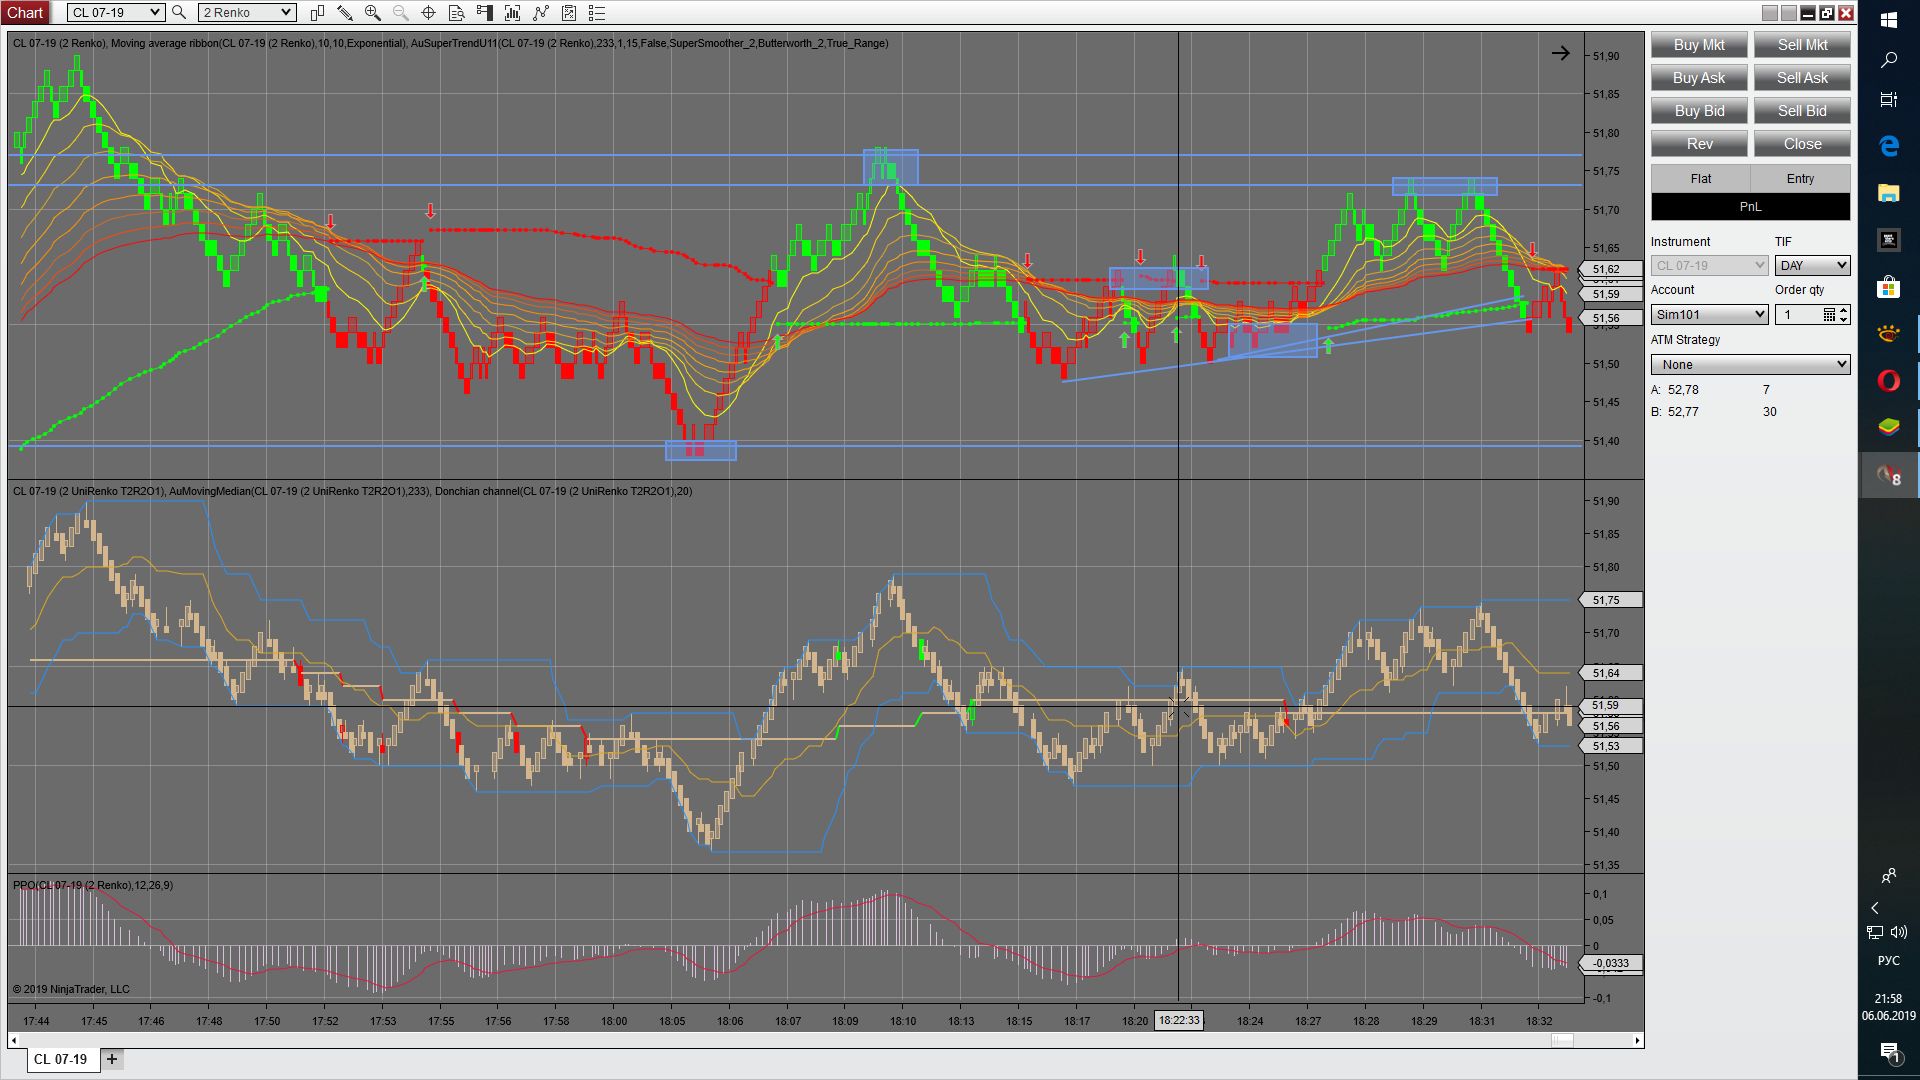1920x1080 pixels.
Task: Open the data box icon
Action: (456, 13)
